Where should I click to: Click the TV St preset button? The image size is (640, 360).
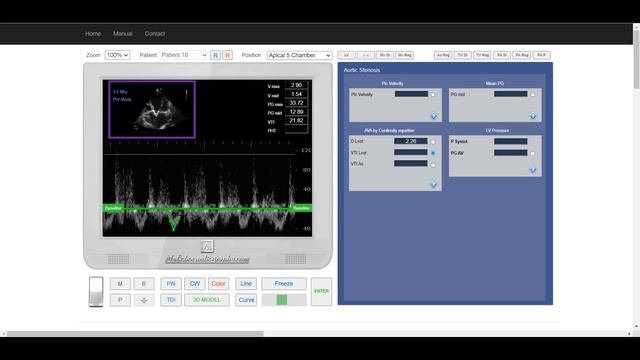click(x=462, y=55)
